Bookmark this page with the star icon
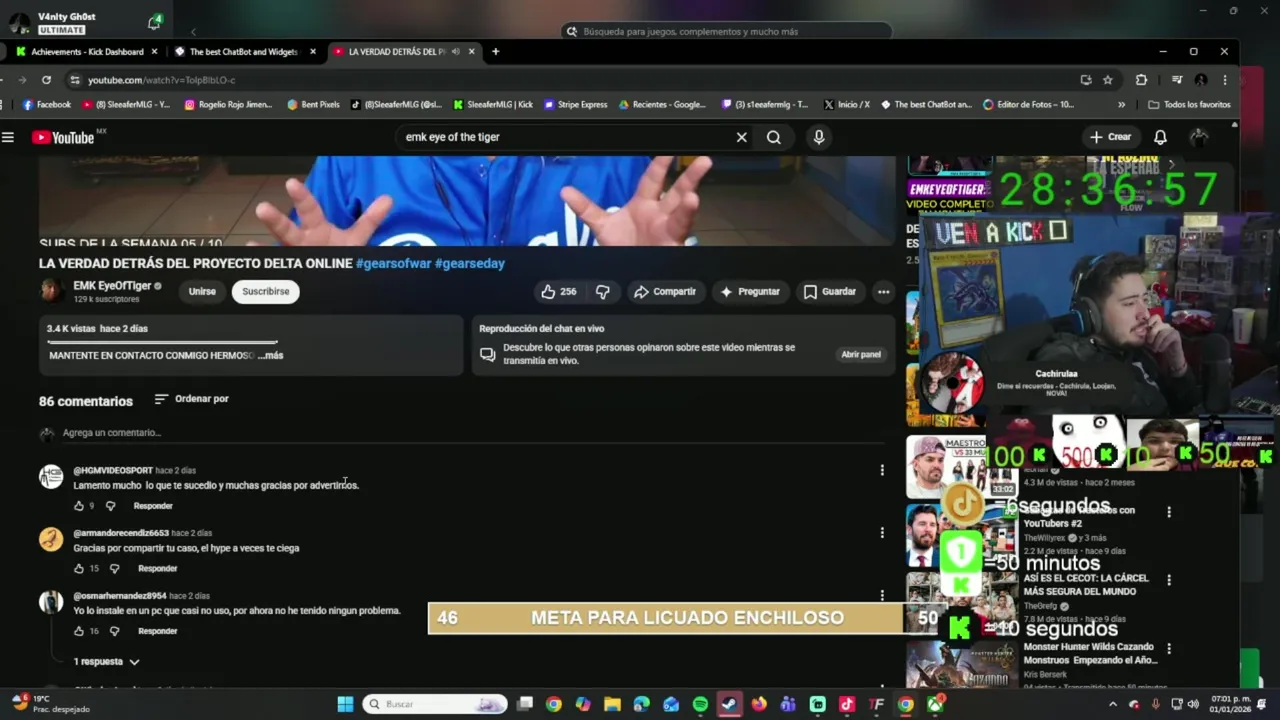 pos(1108,80)
